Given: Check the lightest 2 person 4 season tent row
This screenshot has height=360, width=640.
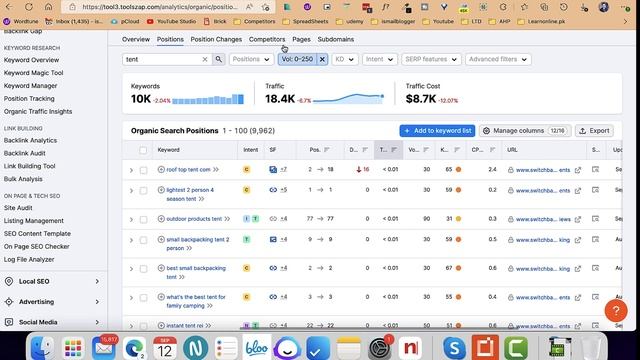Looking at the screenshot, I should point(143,191).
